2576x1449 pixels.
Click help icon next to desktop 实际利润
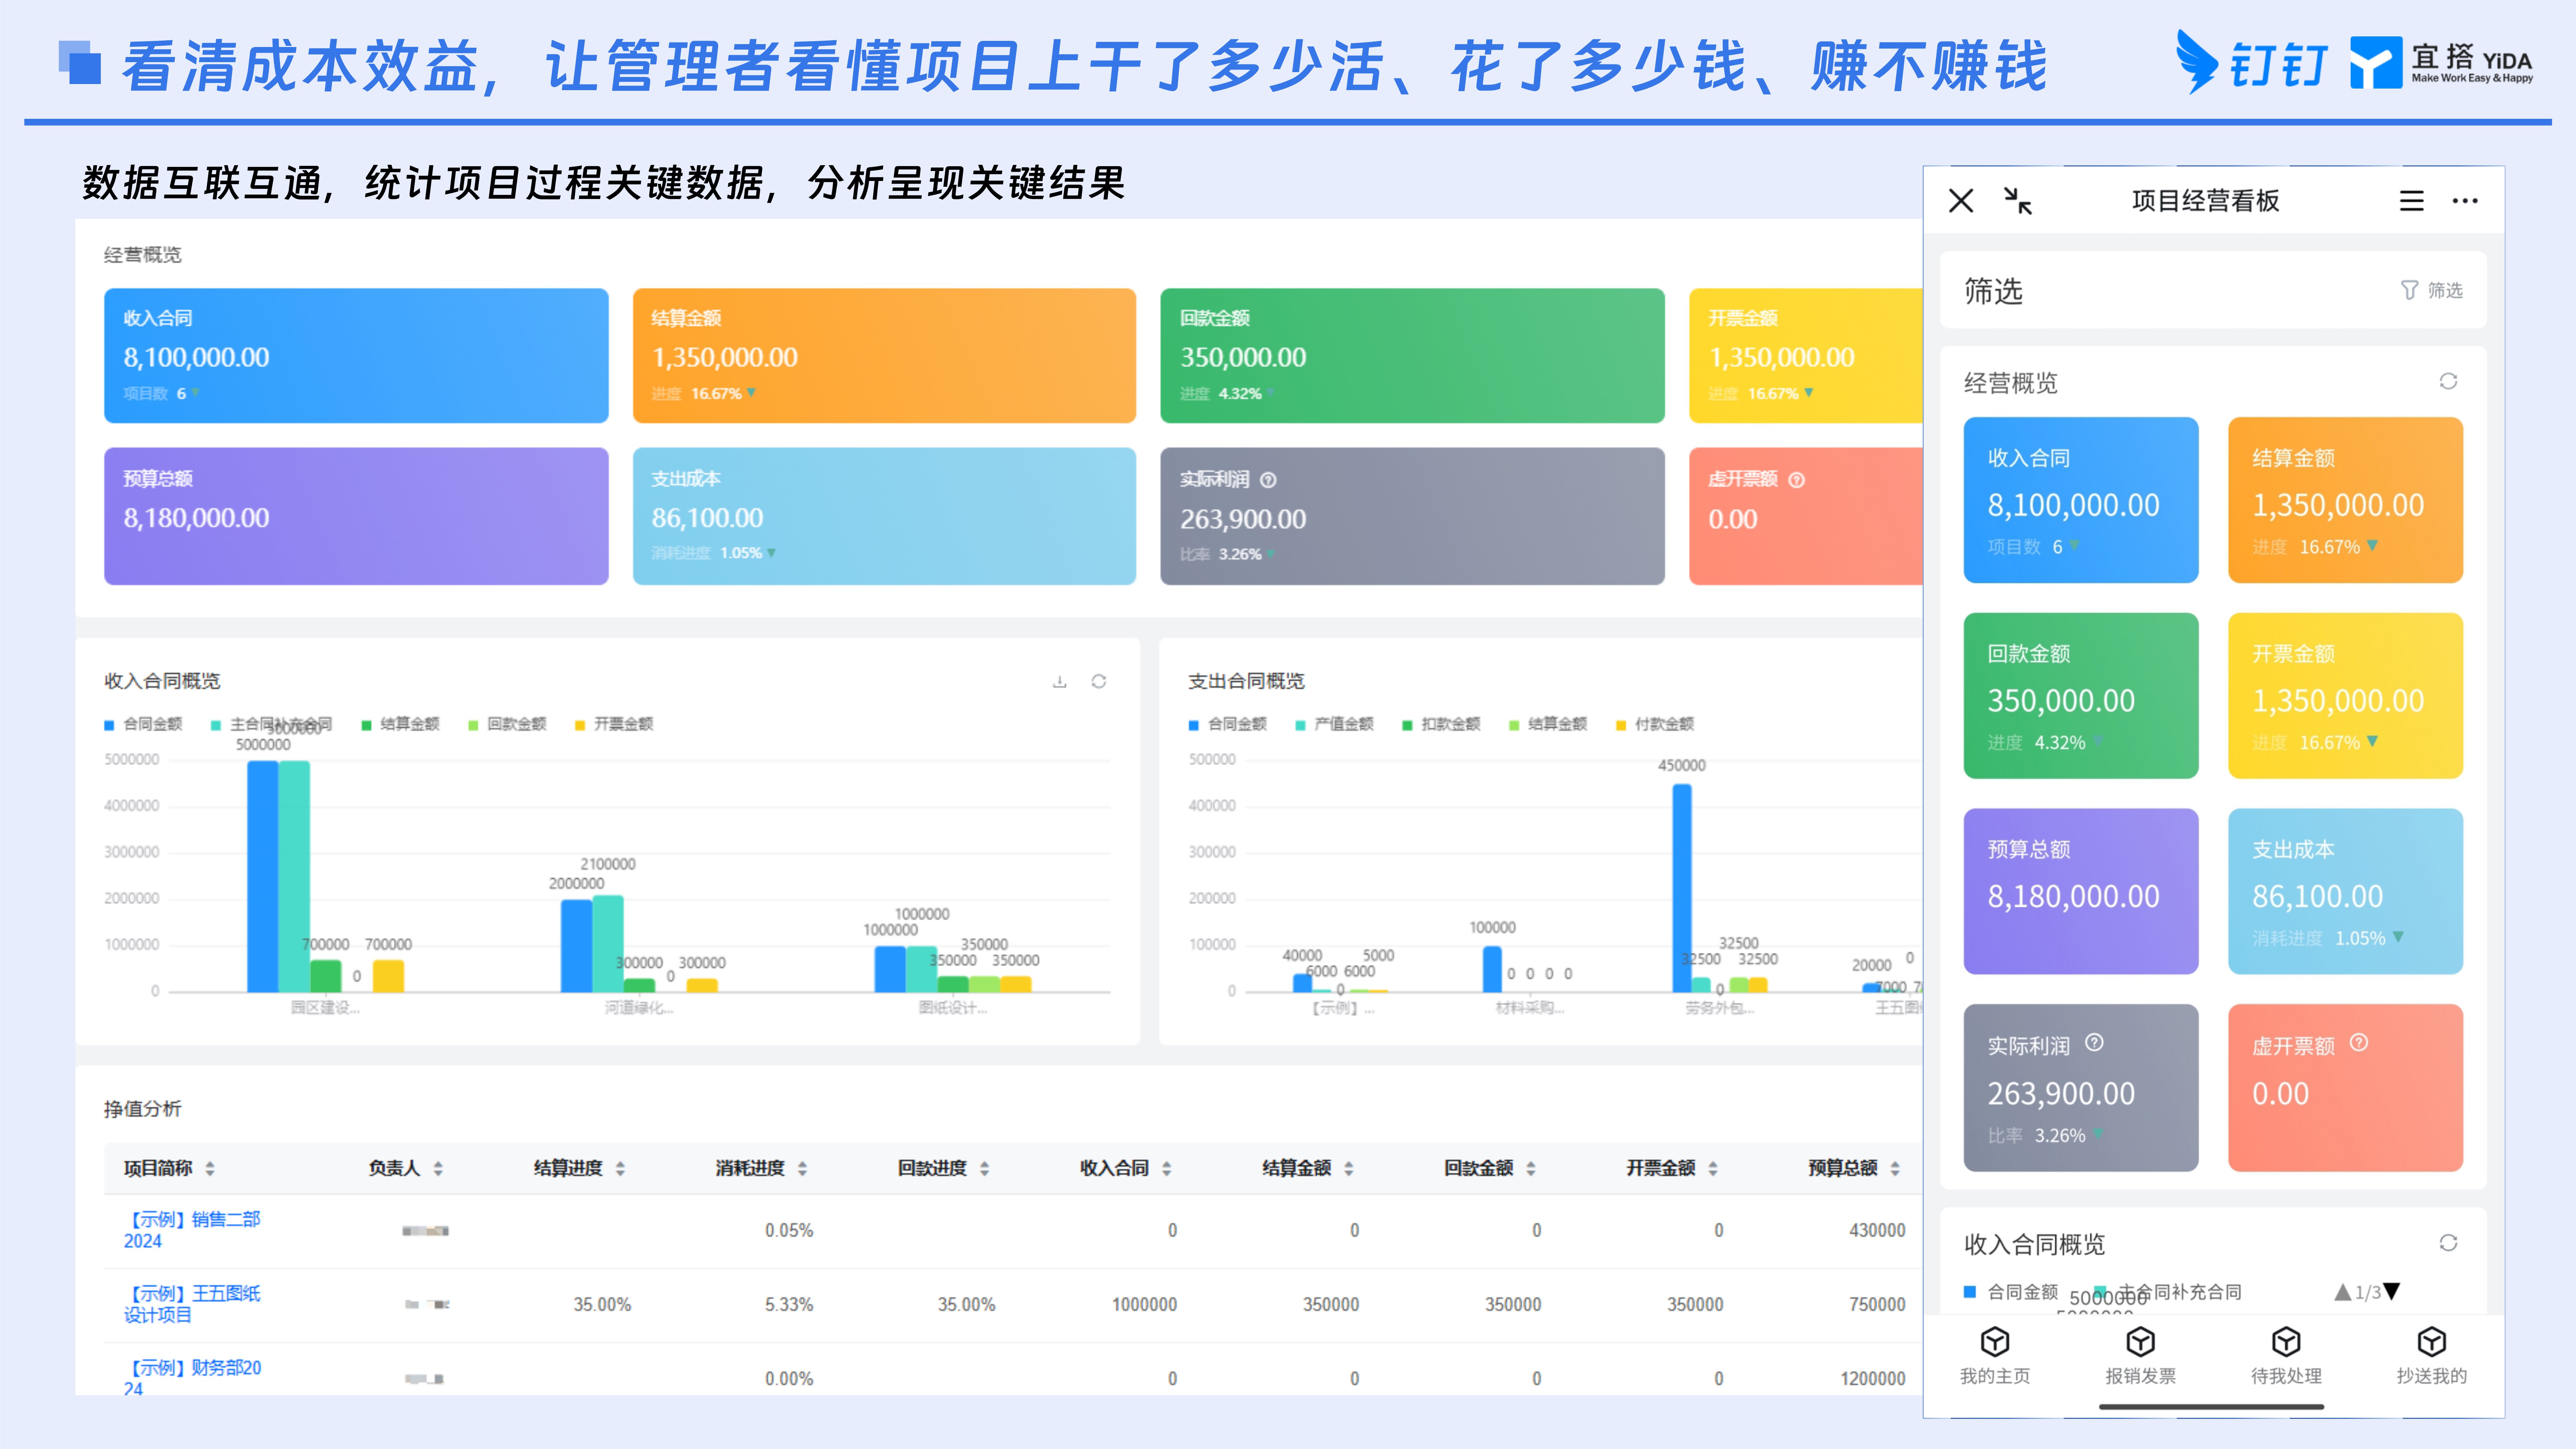click(1268, 480)
